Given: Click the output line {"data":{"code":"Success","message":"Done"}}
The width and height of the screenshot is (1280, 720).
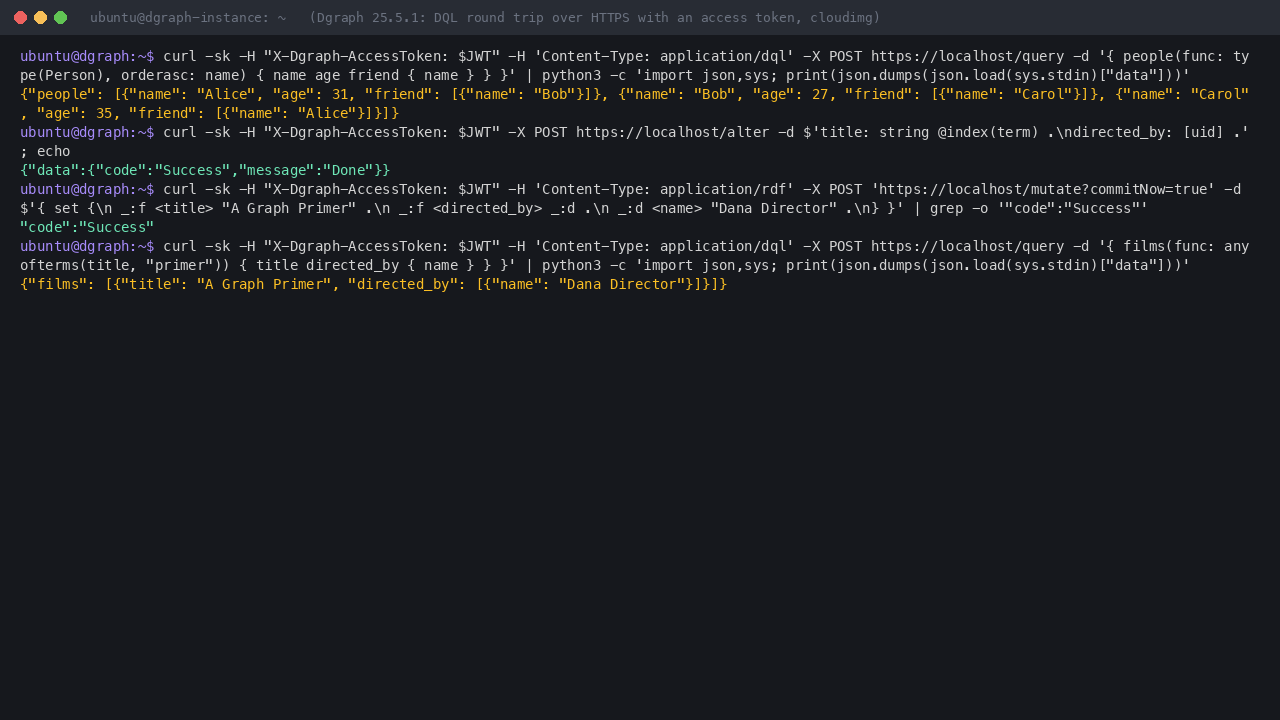Looking at the screenshot, I should (x=205, y=170).
